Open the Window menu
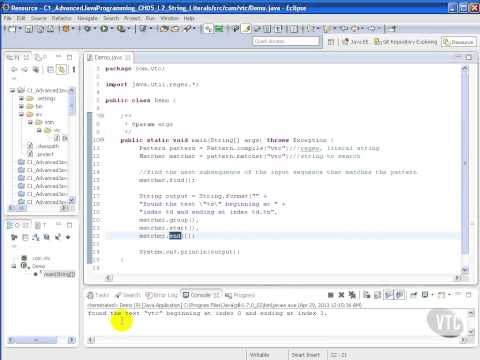Viewport: 480px width, 360px height. click(x=169, y=18)
